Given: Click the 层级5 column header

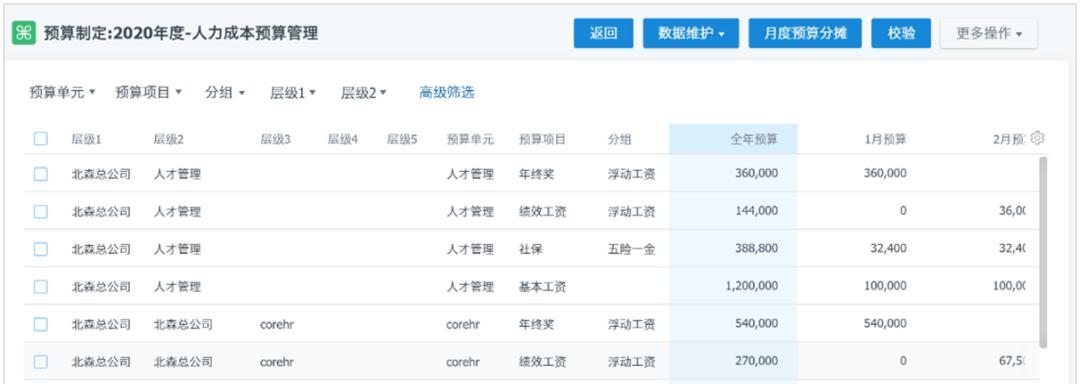Looking at the screenshot, I should pyautogui.click(x=402, y=139).
